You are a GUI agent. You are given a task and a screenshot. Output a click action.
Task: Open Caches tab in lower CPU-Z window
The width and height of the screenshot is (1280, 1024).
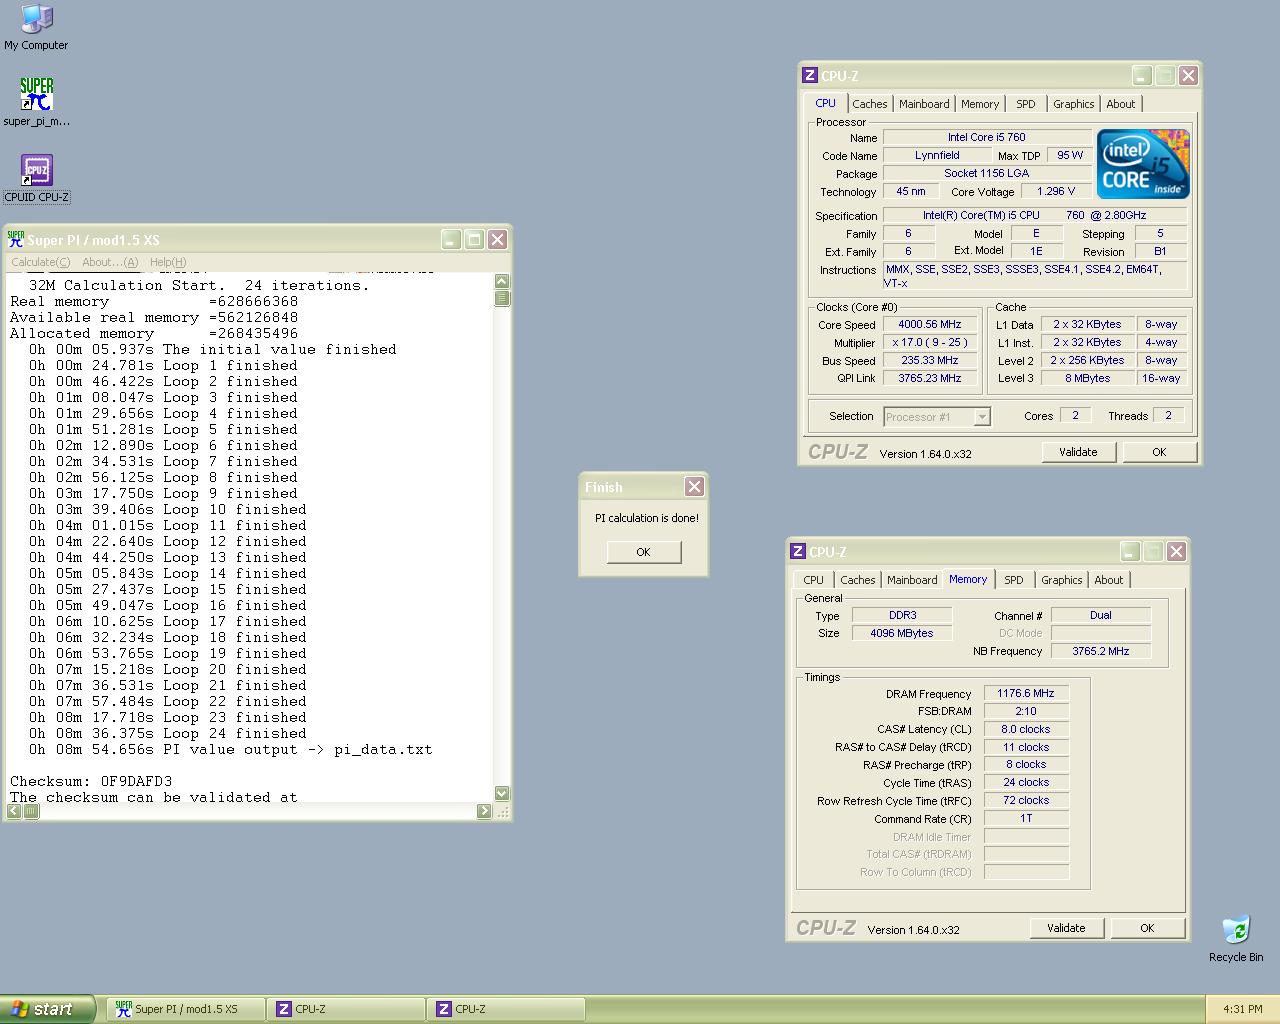click(858, 580)
